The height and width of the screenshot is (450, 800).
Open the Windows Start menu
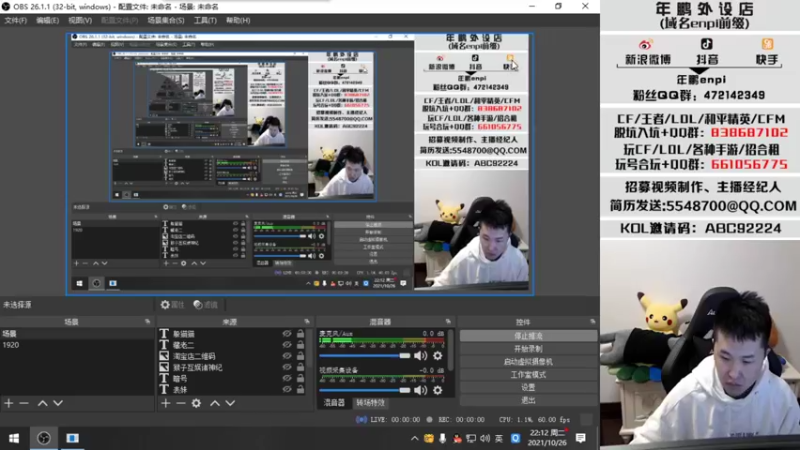(14, 438)
